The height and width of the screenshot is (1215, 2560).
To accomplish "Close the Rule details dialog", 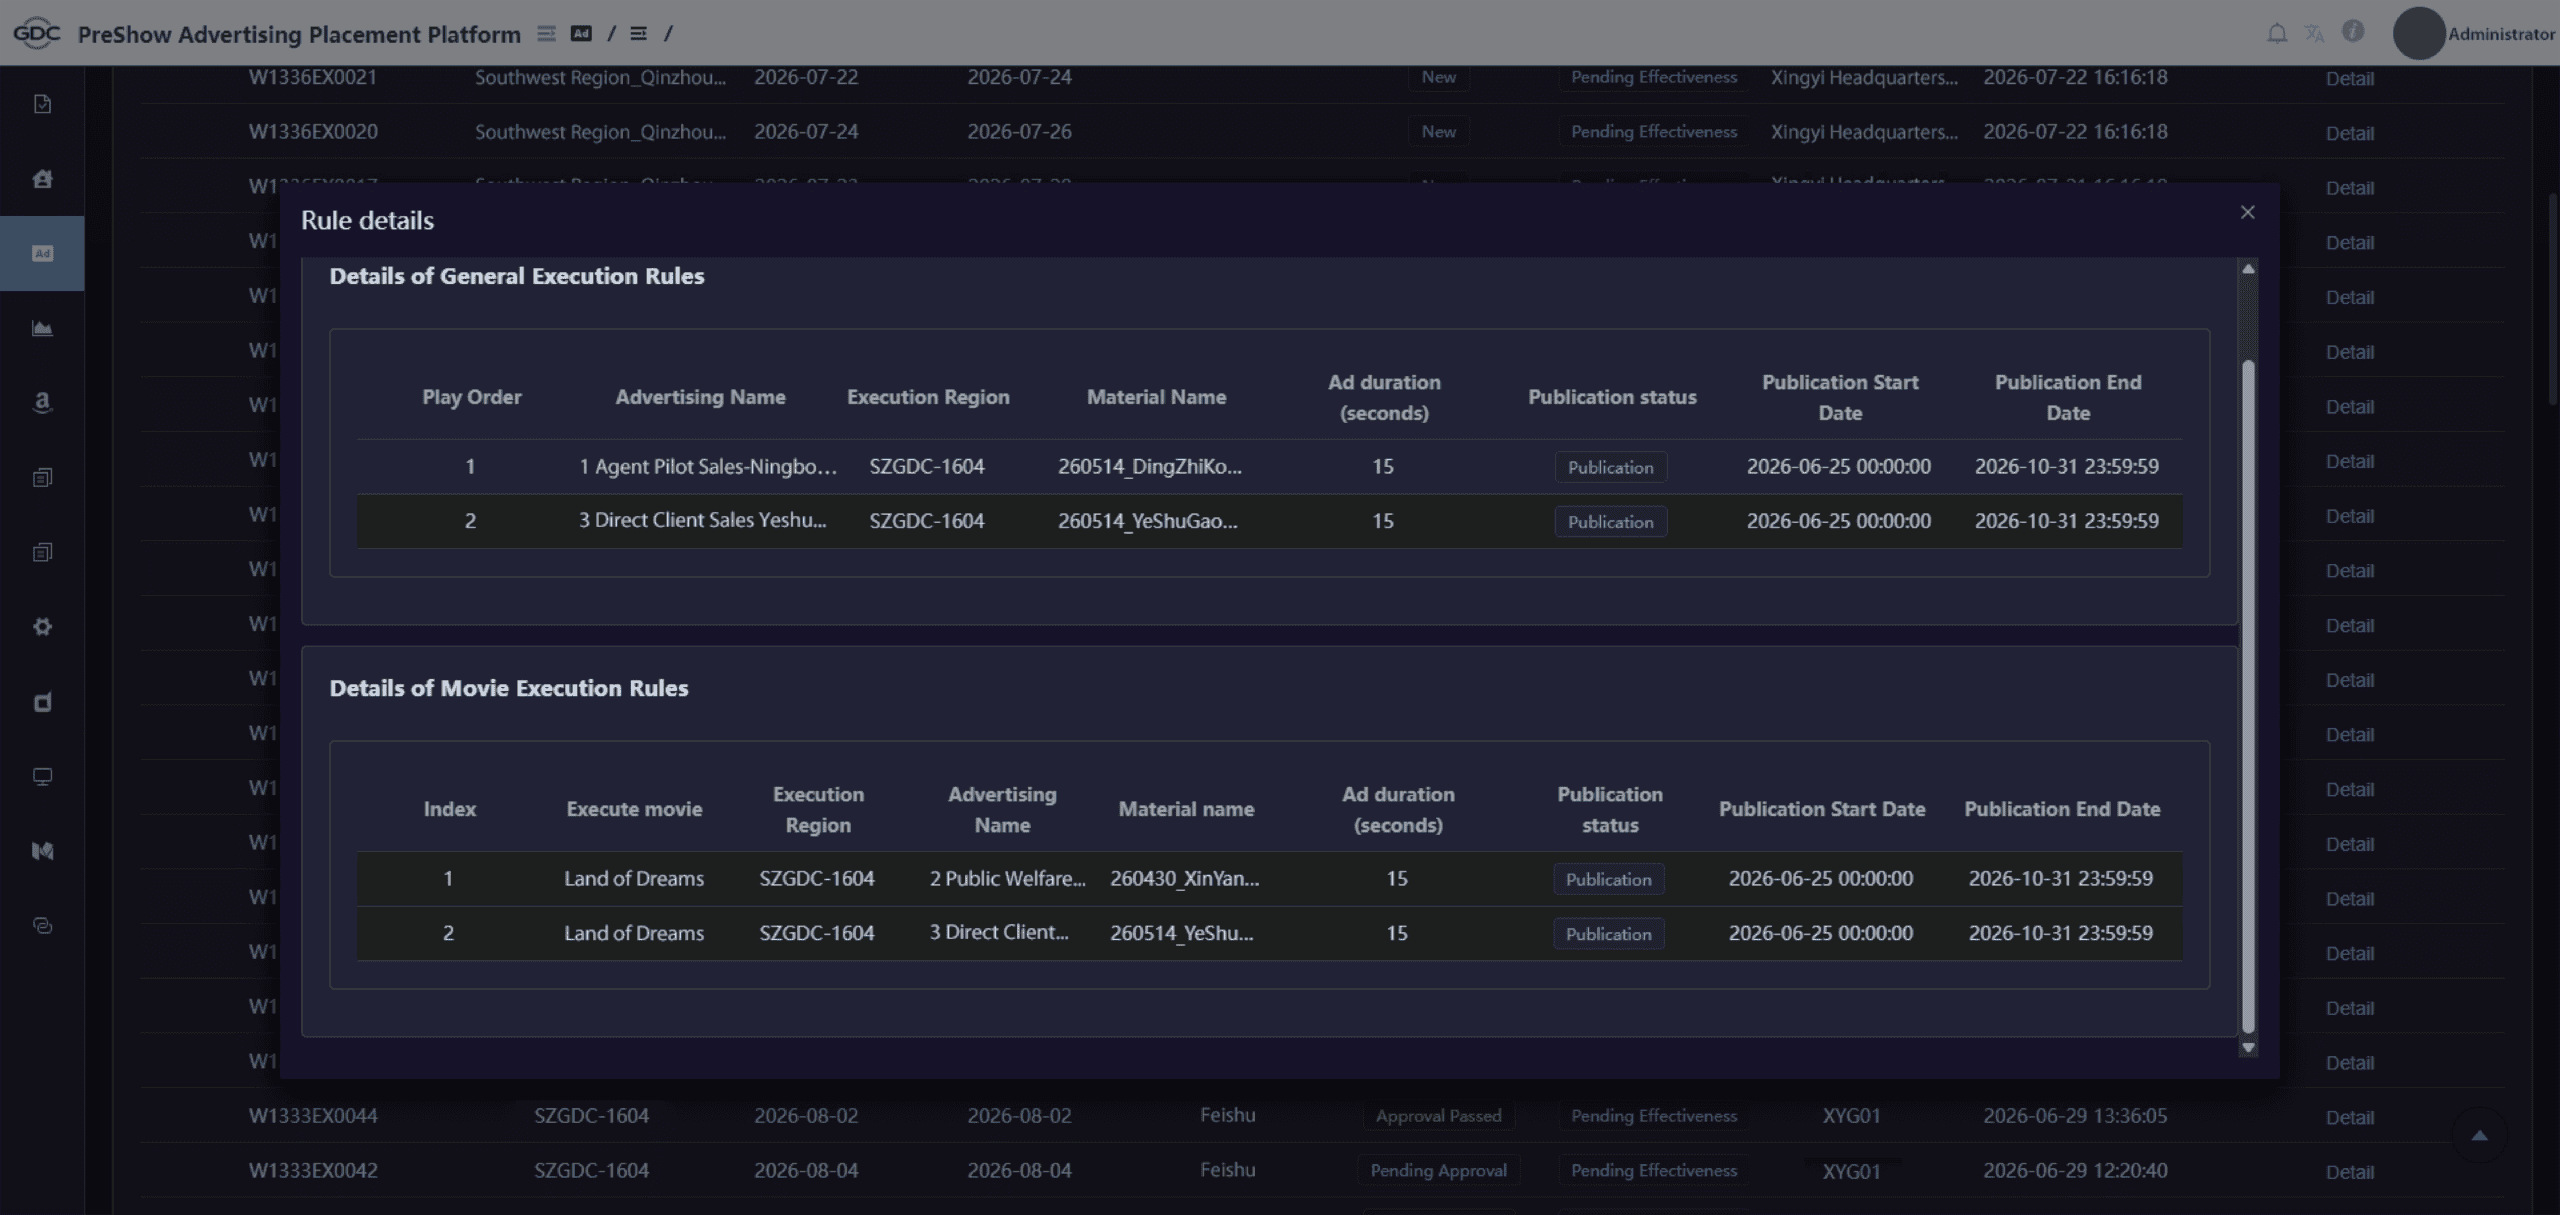I will pos(2247,212).
